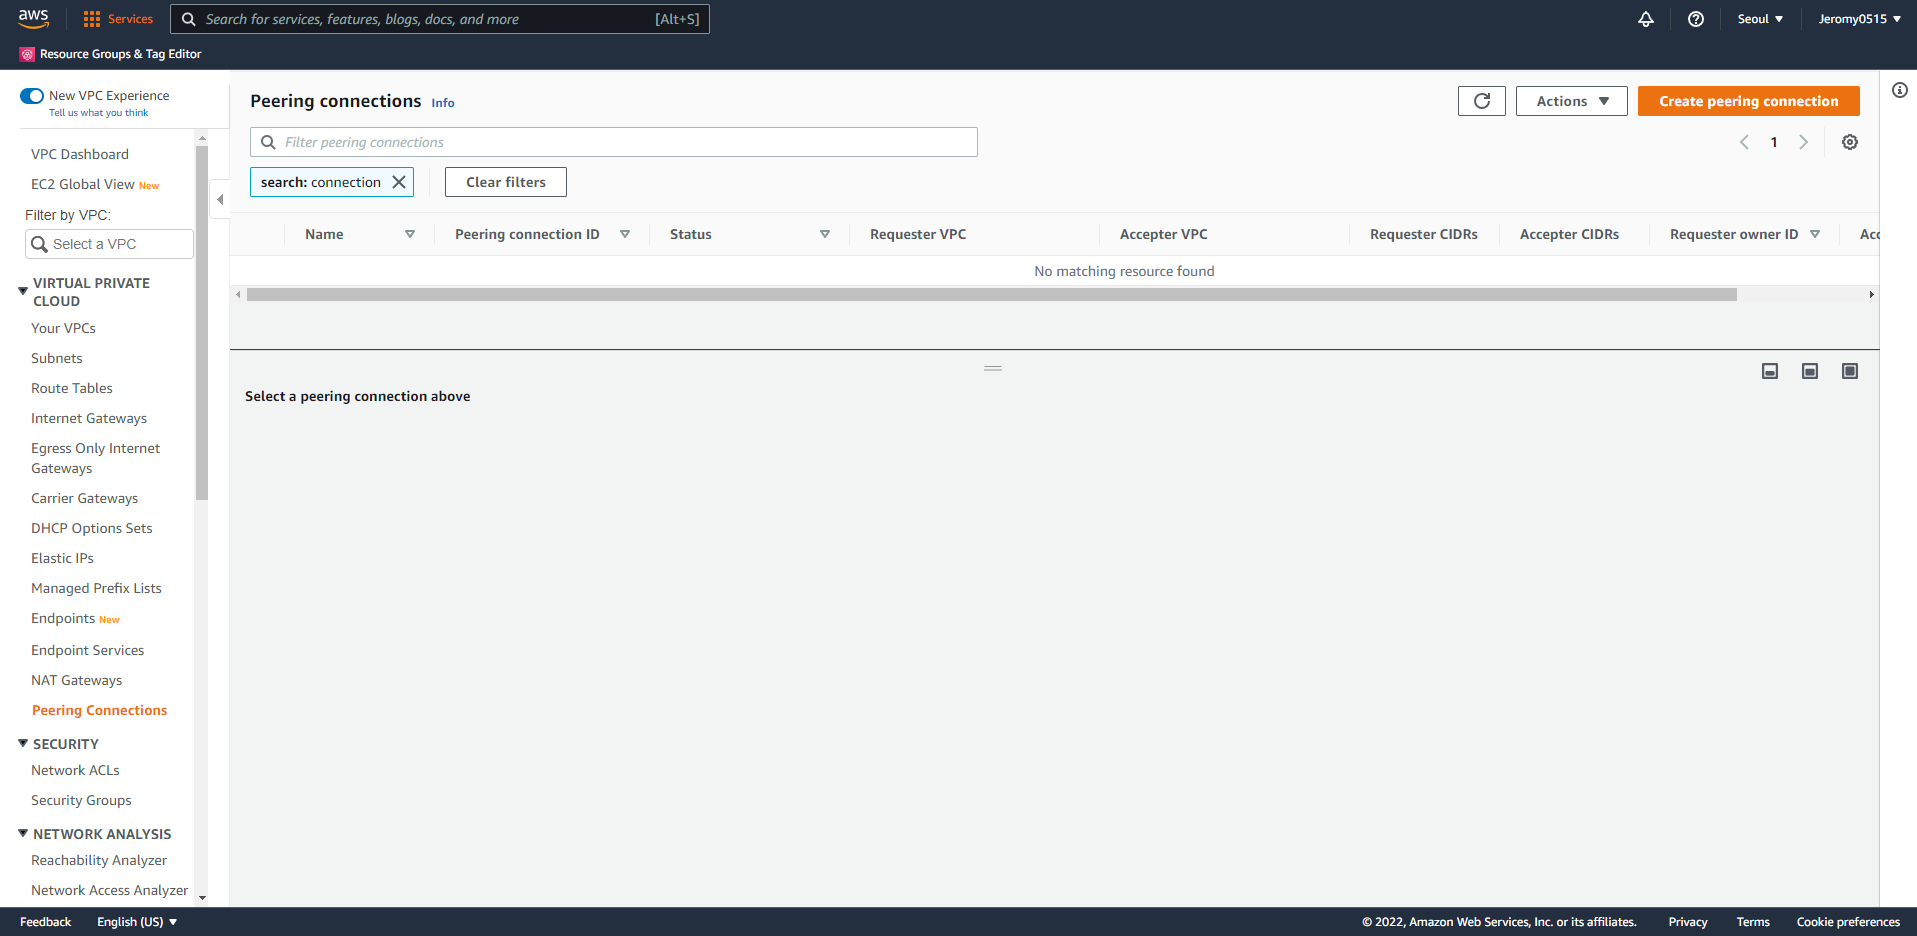
Task: Open the Info link beside Peering connections
Action: pos(443,103)
